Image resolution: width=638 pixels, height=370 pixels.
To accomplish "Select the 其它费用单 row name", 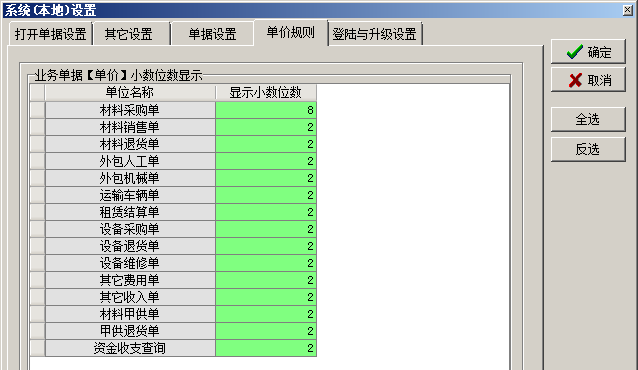I will click(130, 280).
